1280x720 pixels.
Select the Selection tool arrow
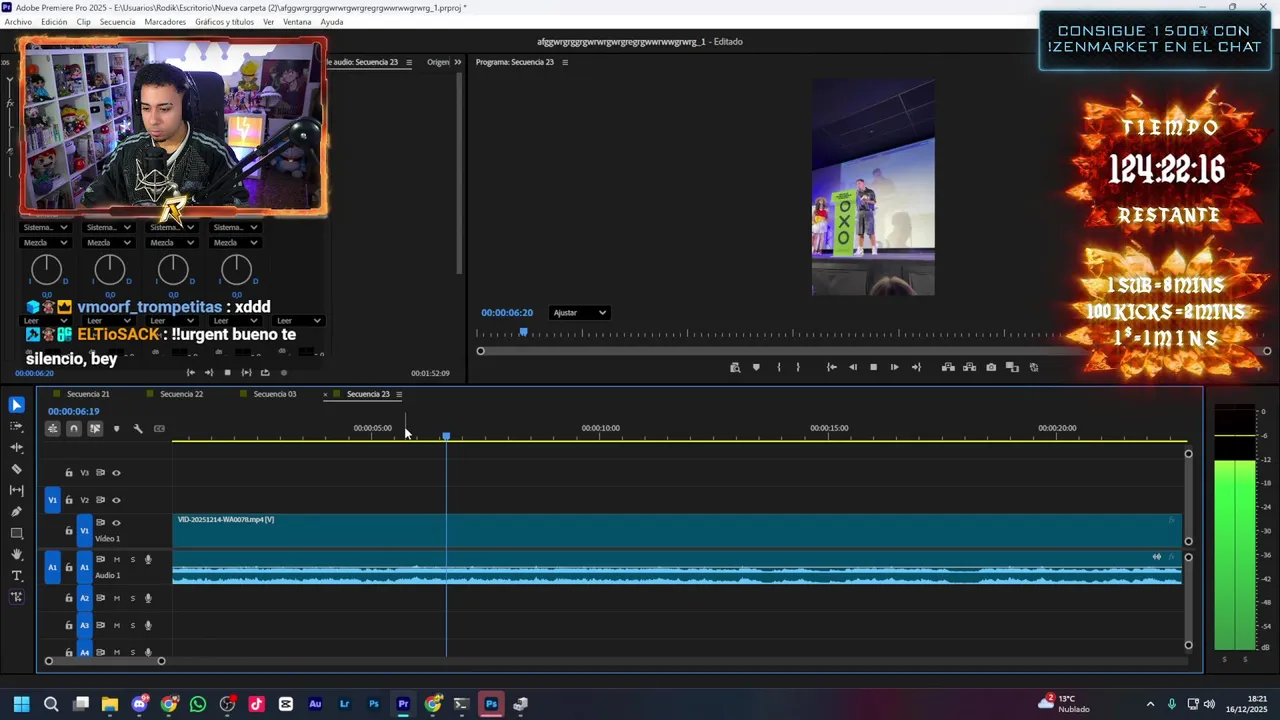[16, 405]
